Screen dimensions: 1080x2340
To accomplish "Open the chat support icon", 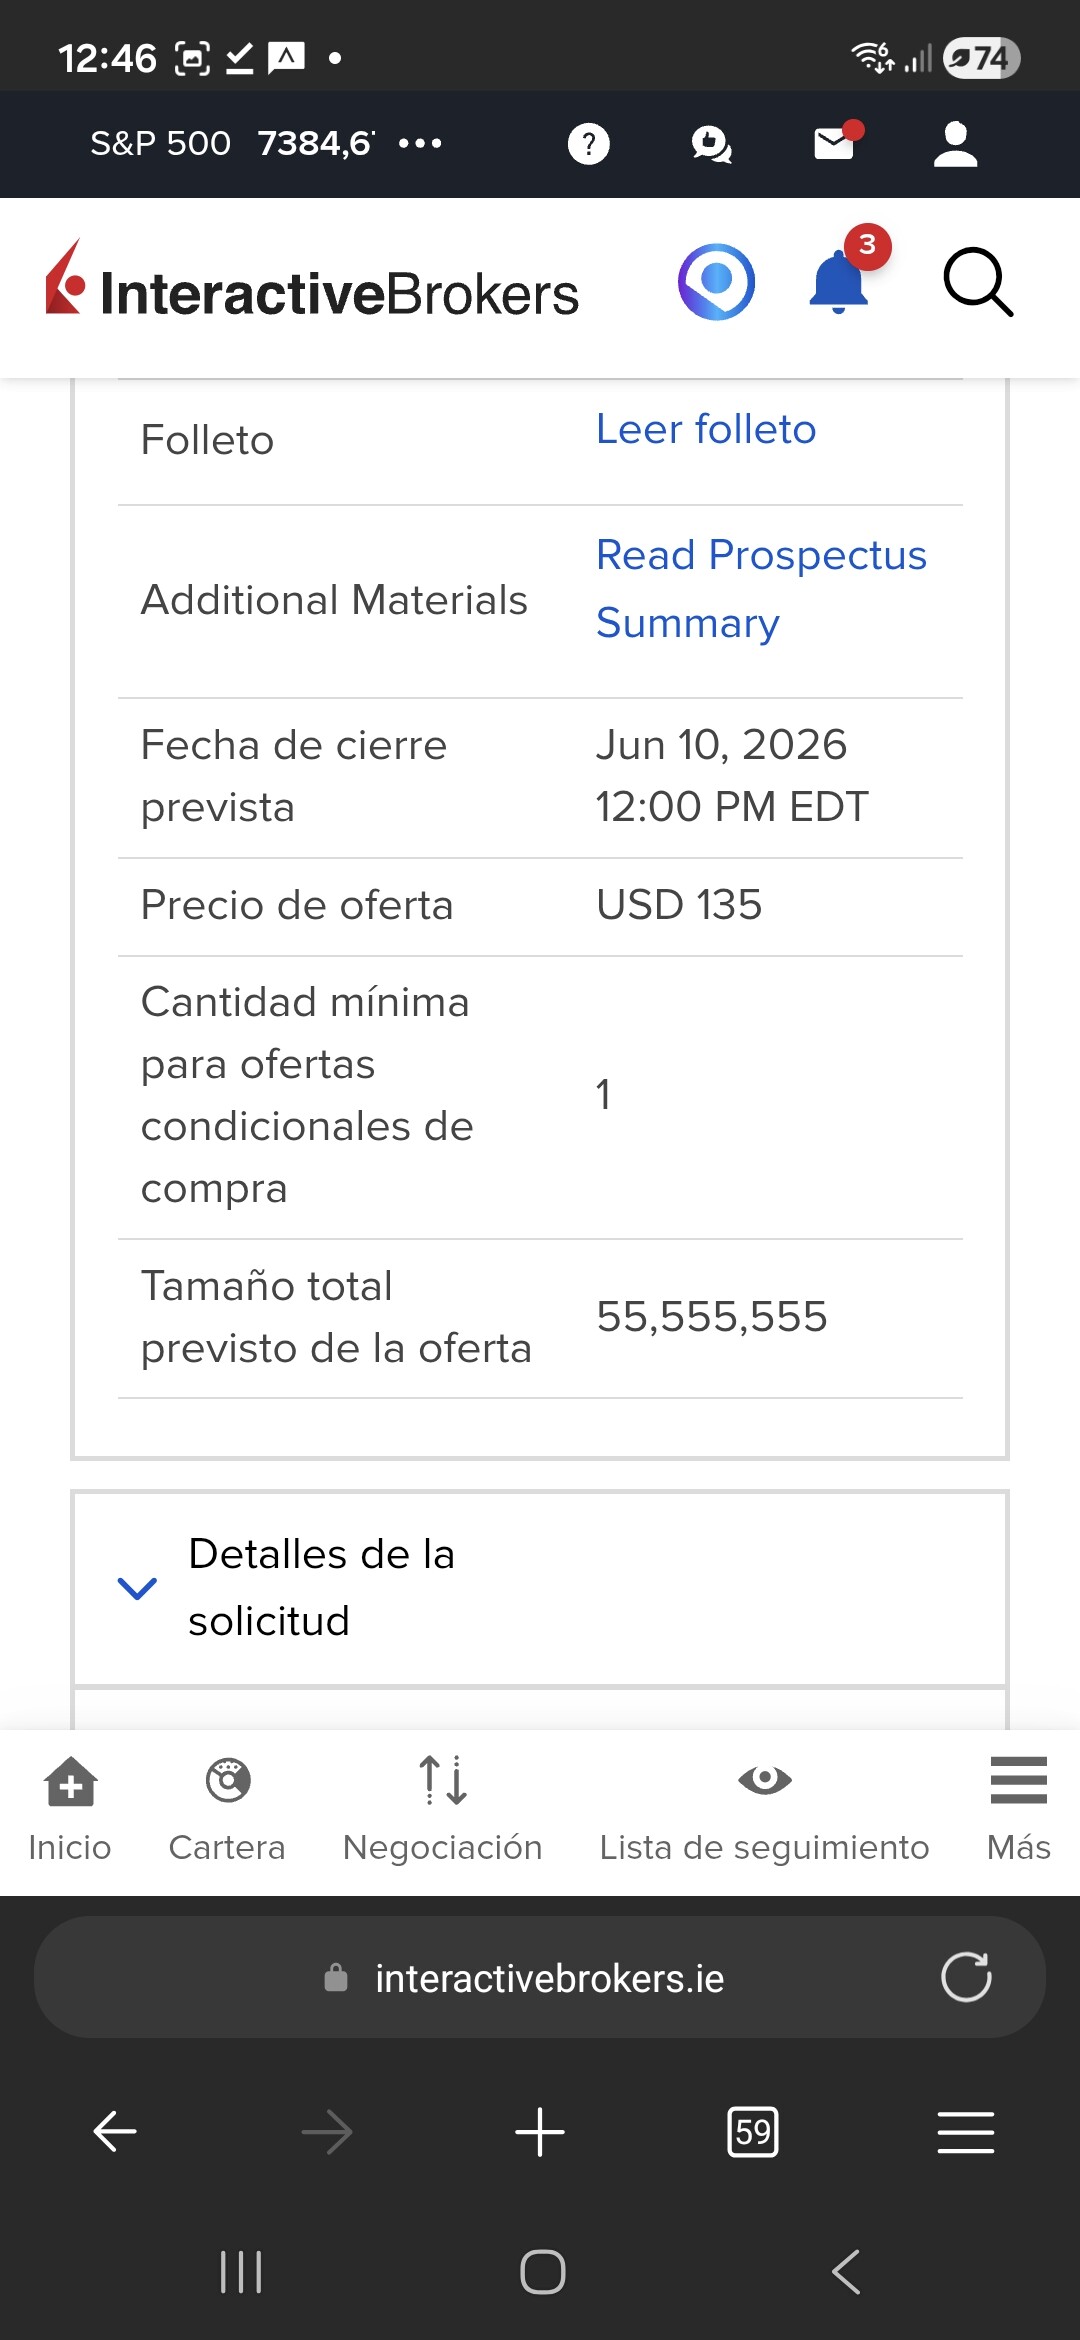I will (711, 144).
